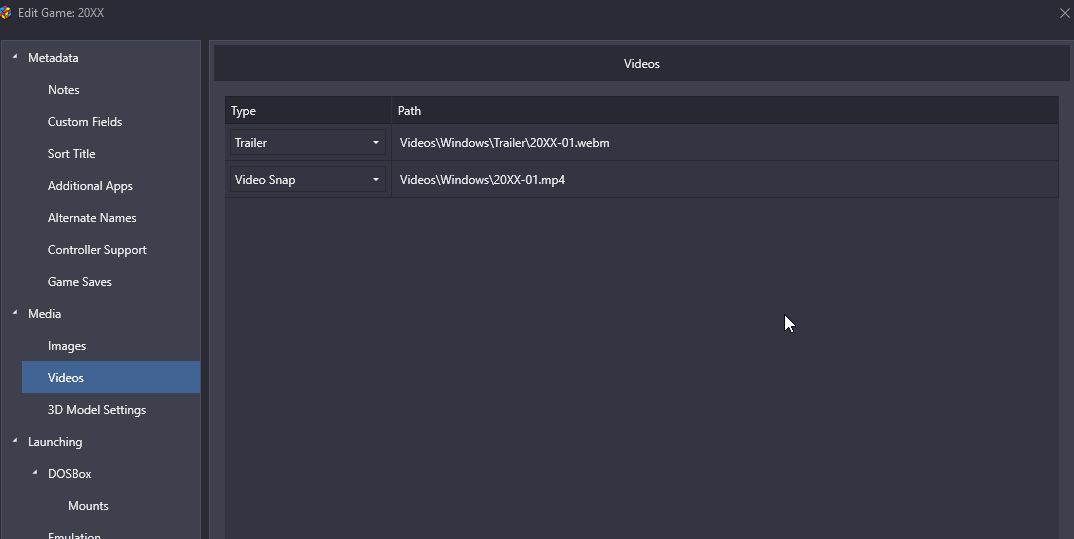The image size is (1074, 539).
Task: Switch to the Images media page
Action: [x=67, y=346]
